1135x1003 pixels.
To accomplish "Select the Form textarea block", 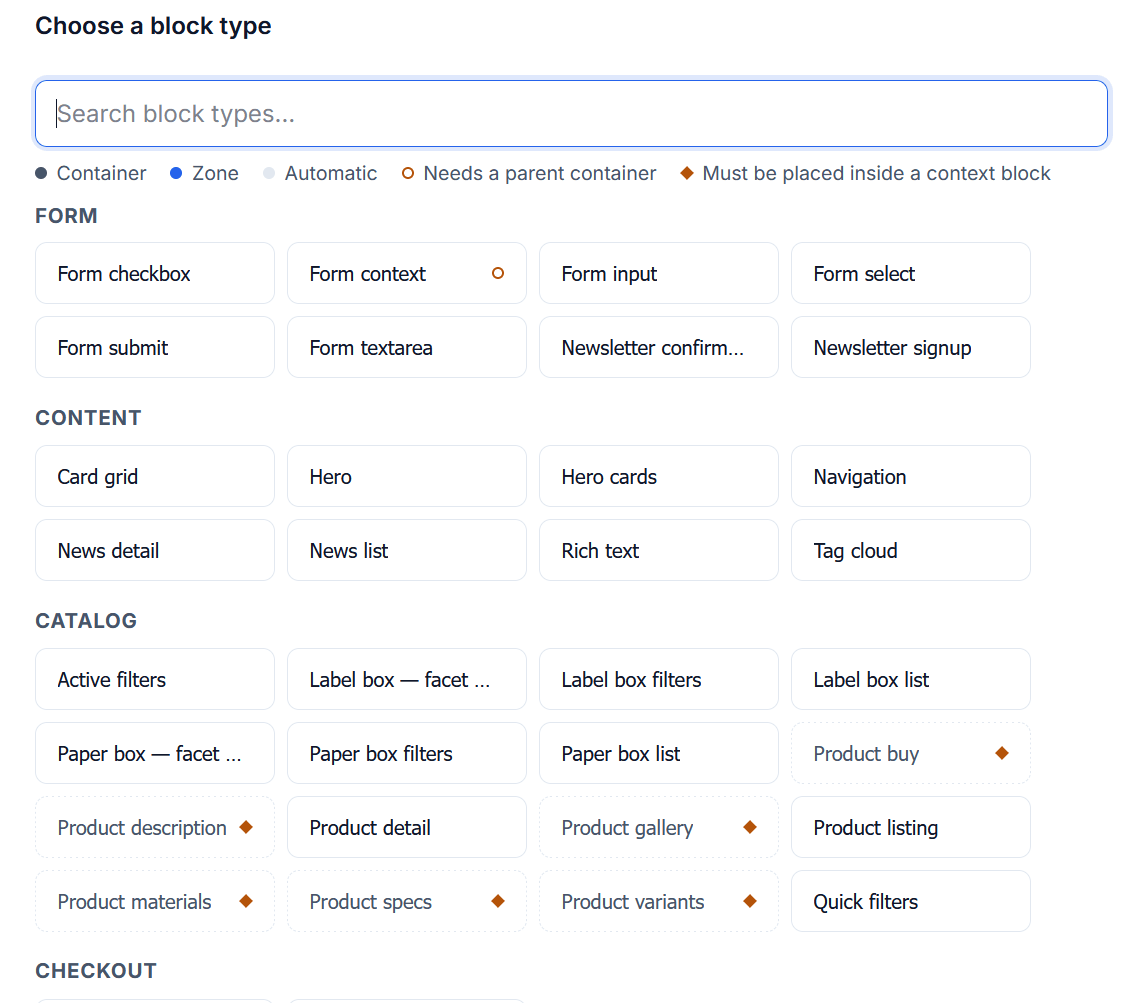I will coord(407,347).
